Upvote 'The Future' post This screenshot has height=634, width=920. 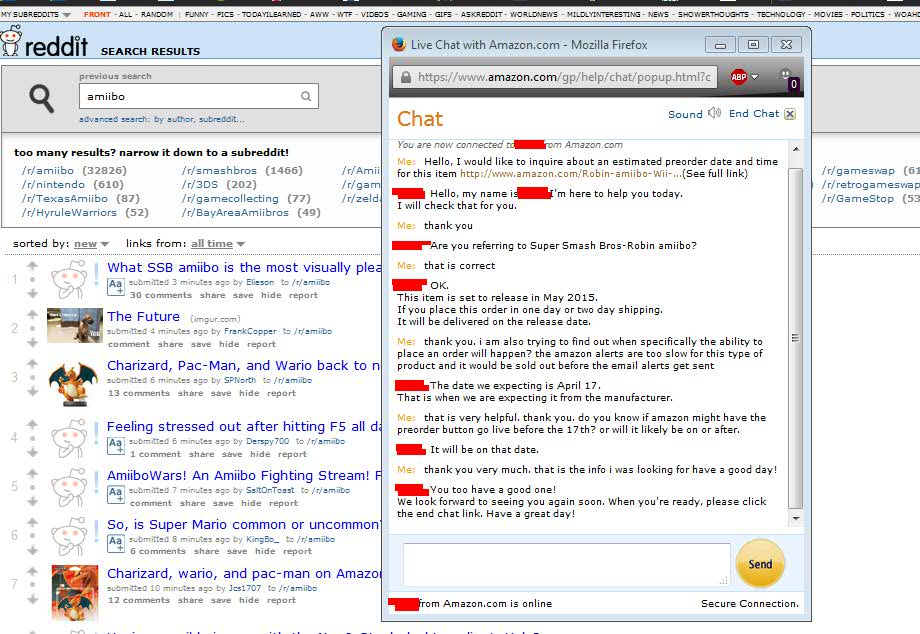pyautogui.click(x=32, y=314)
